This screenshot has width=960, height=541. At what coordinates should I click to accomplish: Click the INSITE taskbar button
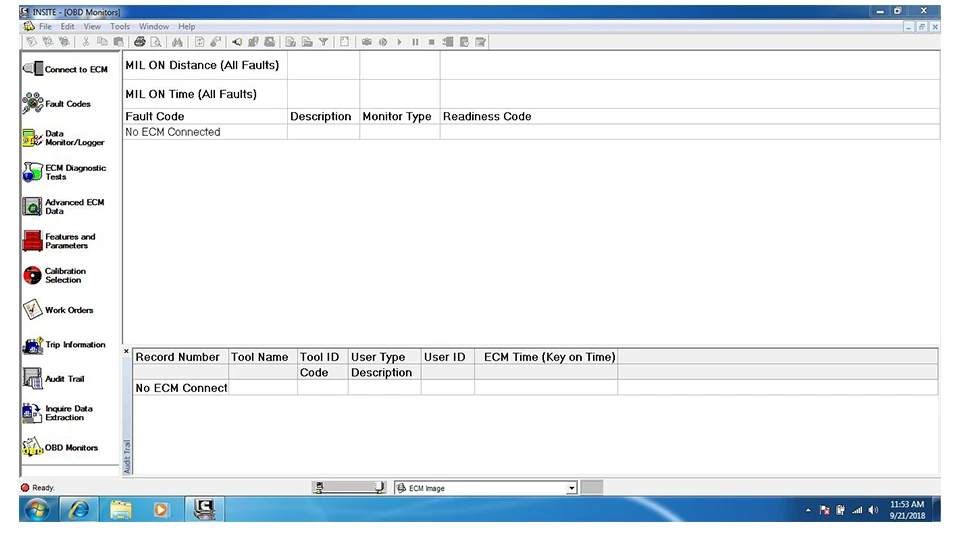point(204,509)
